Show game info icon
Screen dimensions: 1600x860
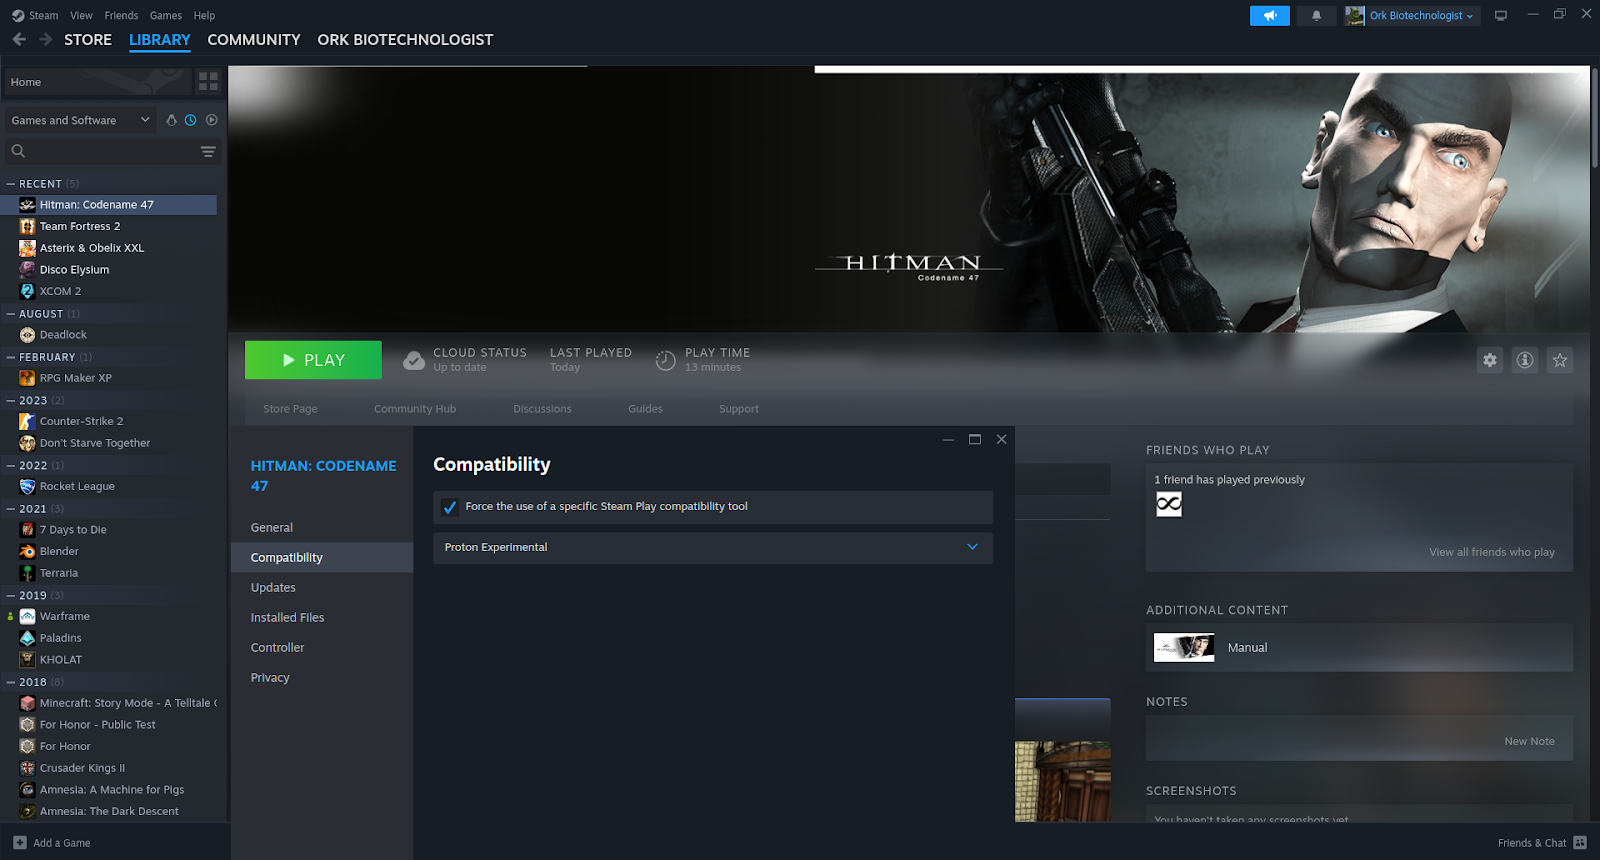pos(1525,360)
